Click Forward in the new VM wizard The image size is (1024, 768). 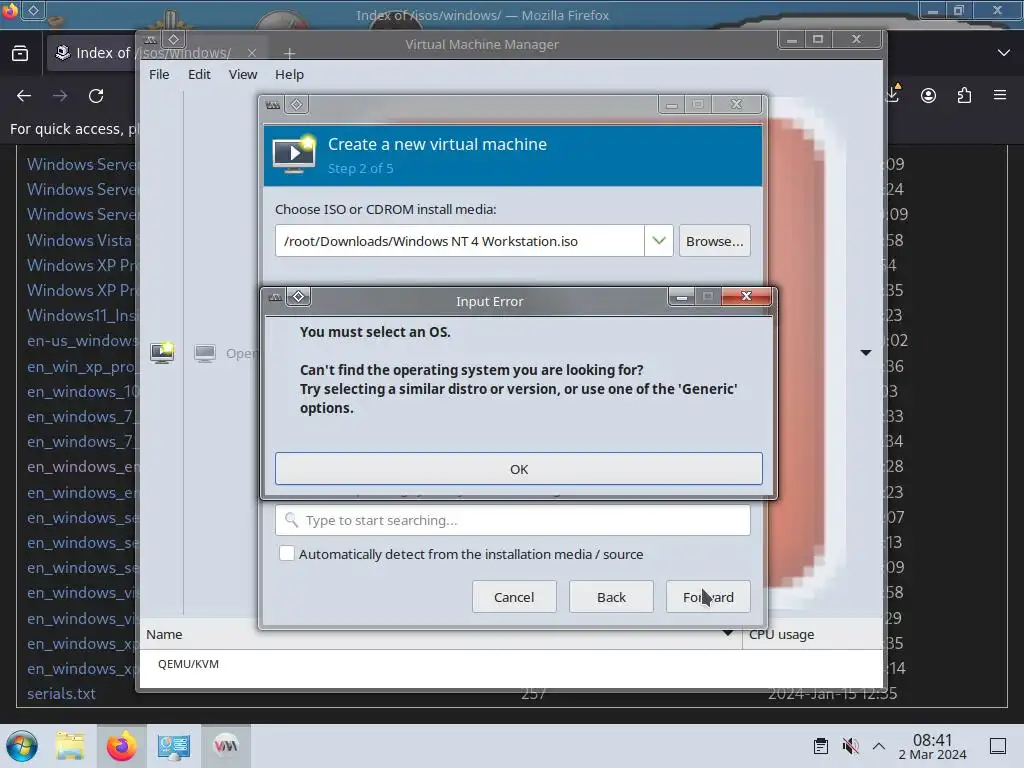708,597
